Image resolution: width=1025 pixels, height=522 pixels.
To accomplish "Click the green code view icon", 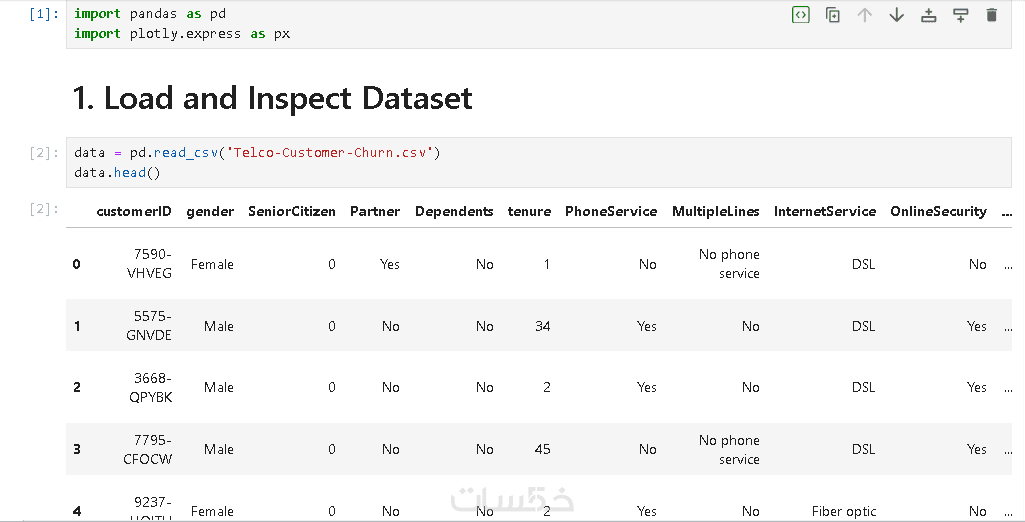I will pyautogui.click(x=800, y=15).
